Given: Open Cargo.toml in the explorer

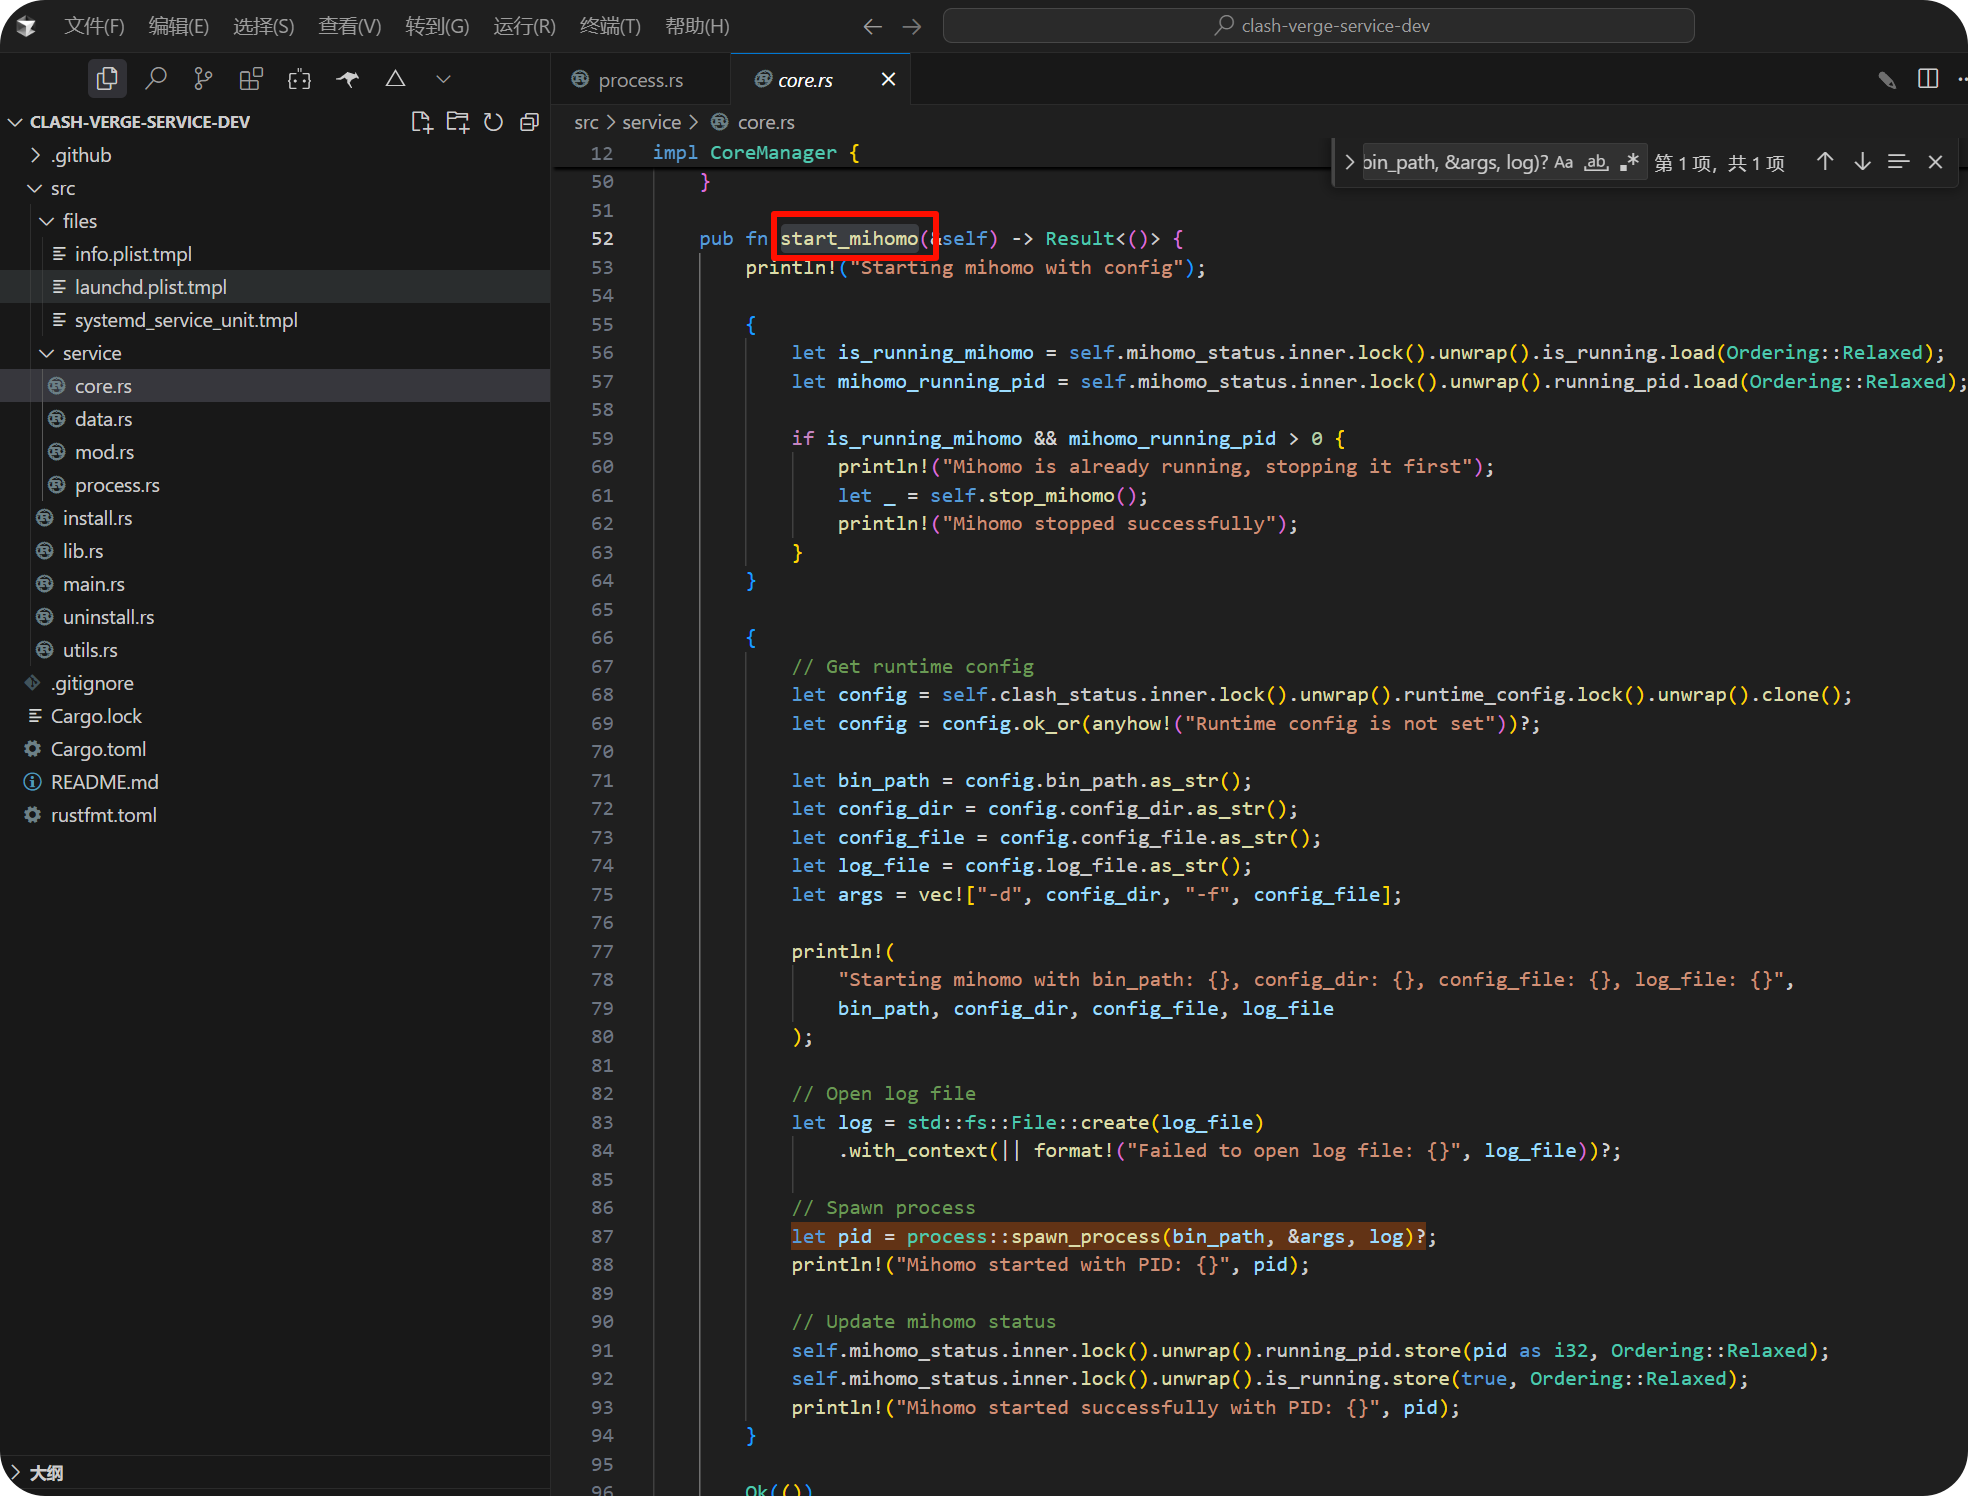Looking at the screenshot, I should [98, 749].
